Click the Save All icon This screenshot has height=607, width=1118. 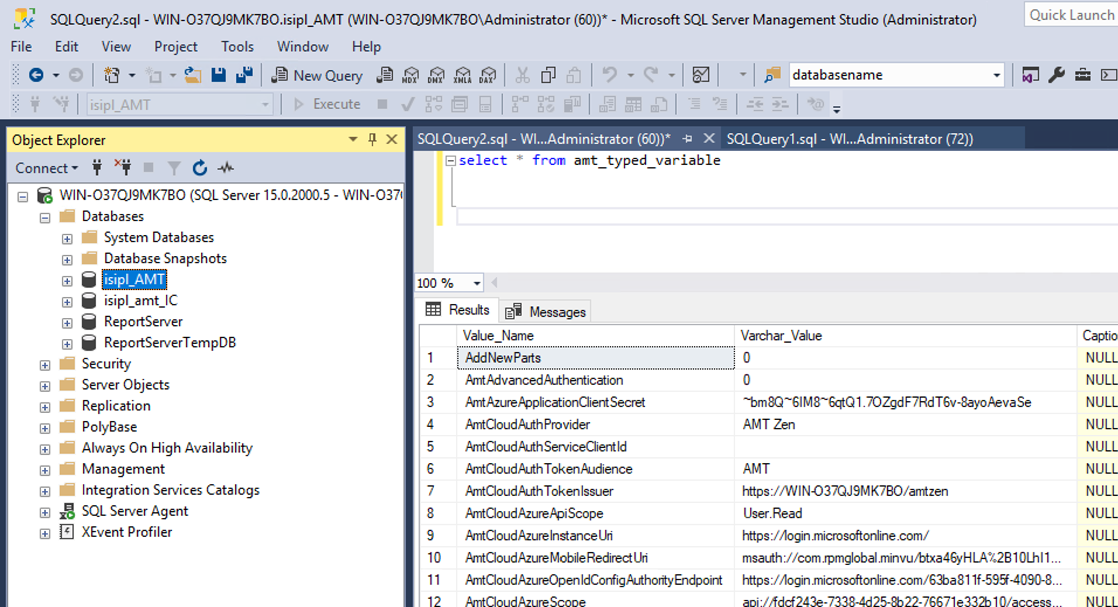[x=245, y=75]
